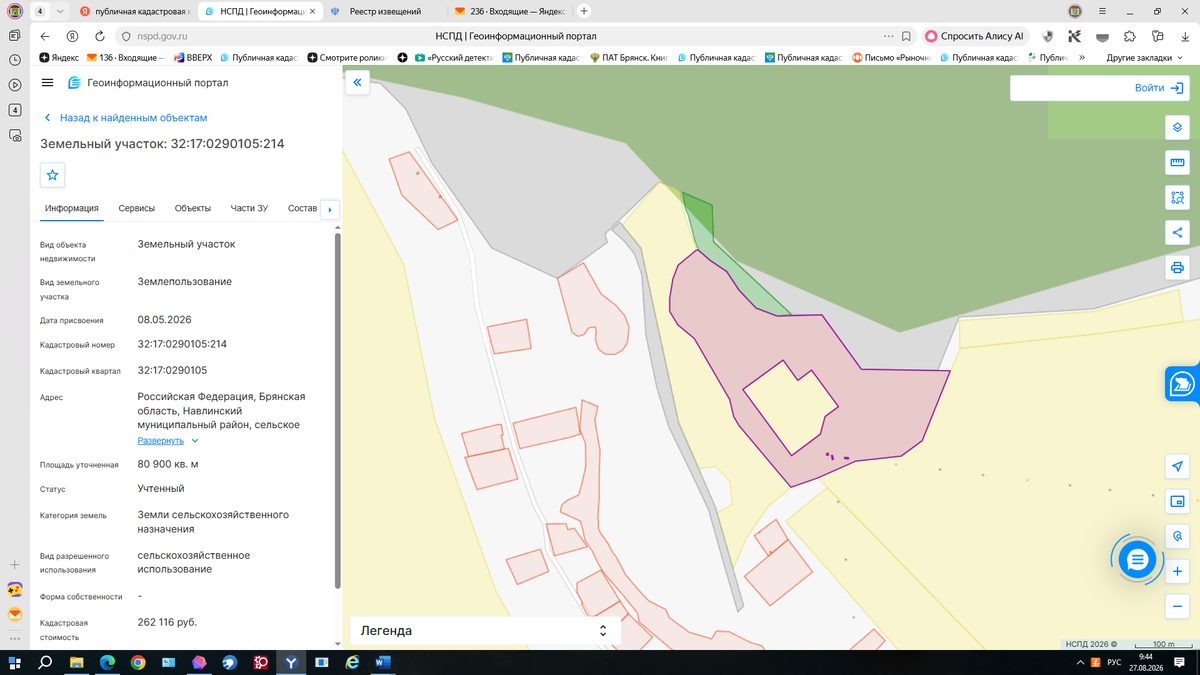The image size is (1200, 675).
Task: Zoom in with the plus button
Action: pyautogui.click(x=1177, y=571)
